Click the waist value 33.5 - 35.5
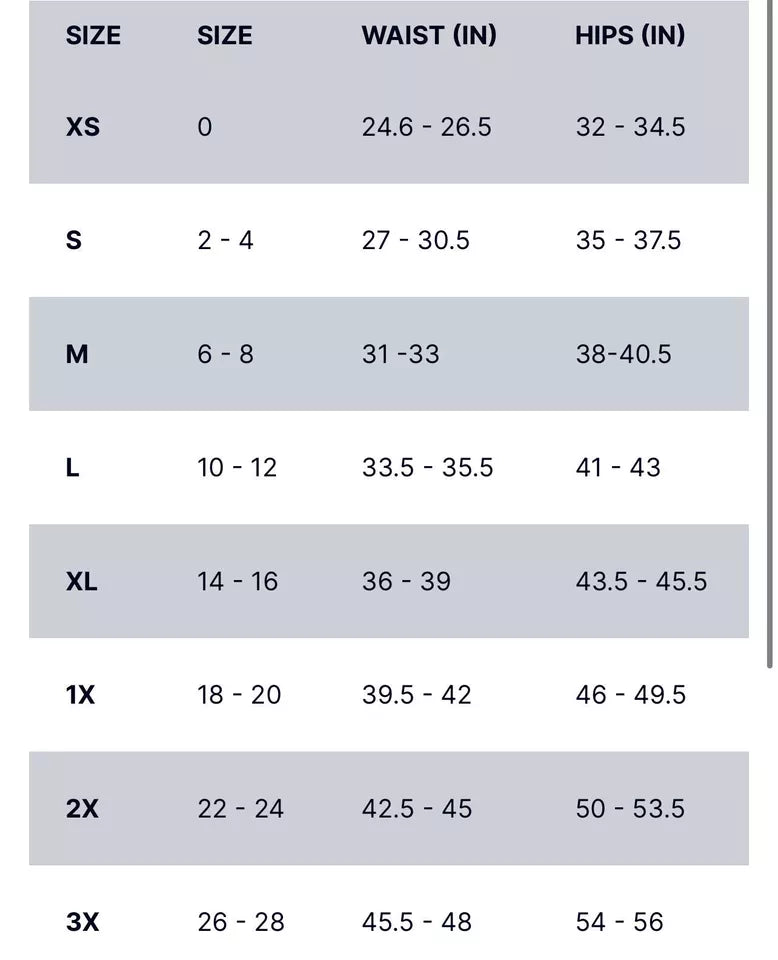 click(x=428, y=468)
